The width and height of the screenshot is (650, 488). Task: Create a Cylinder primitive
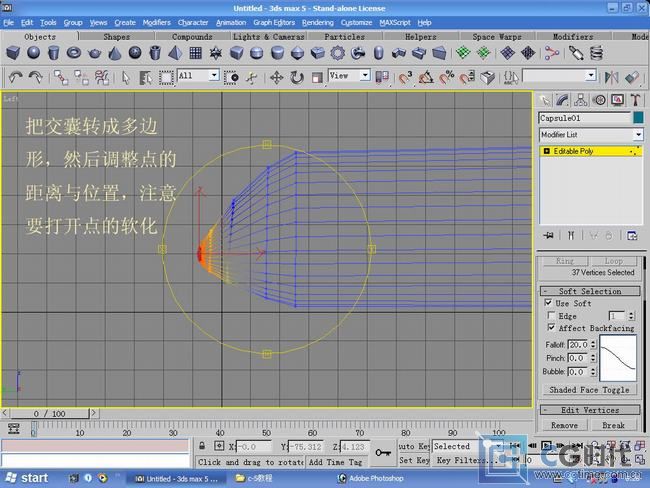[x=53, y=53]
